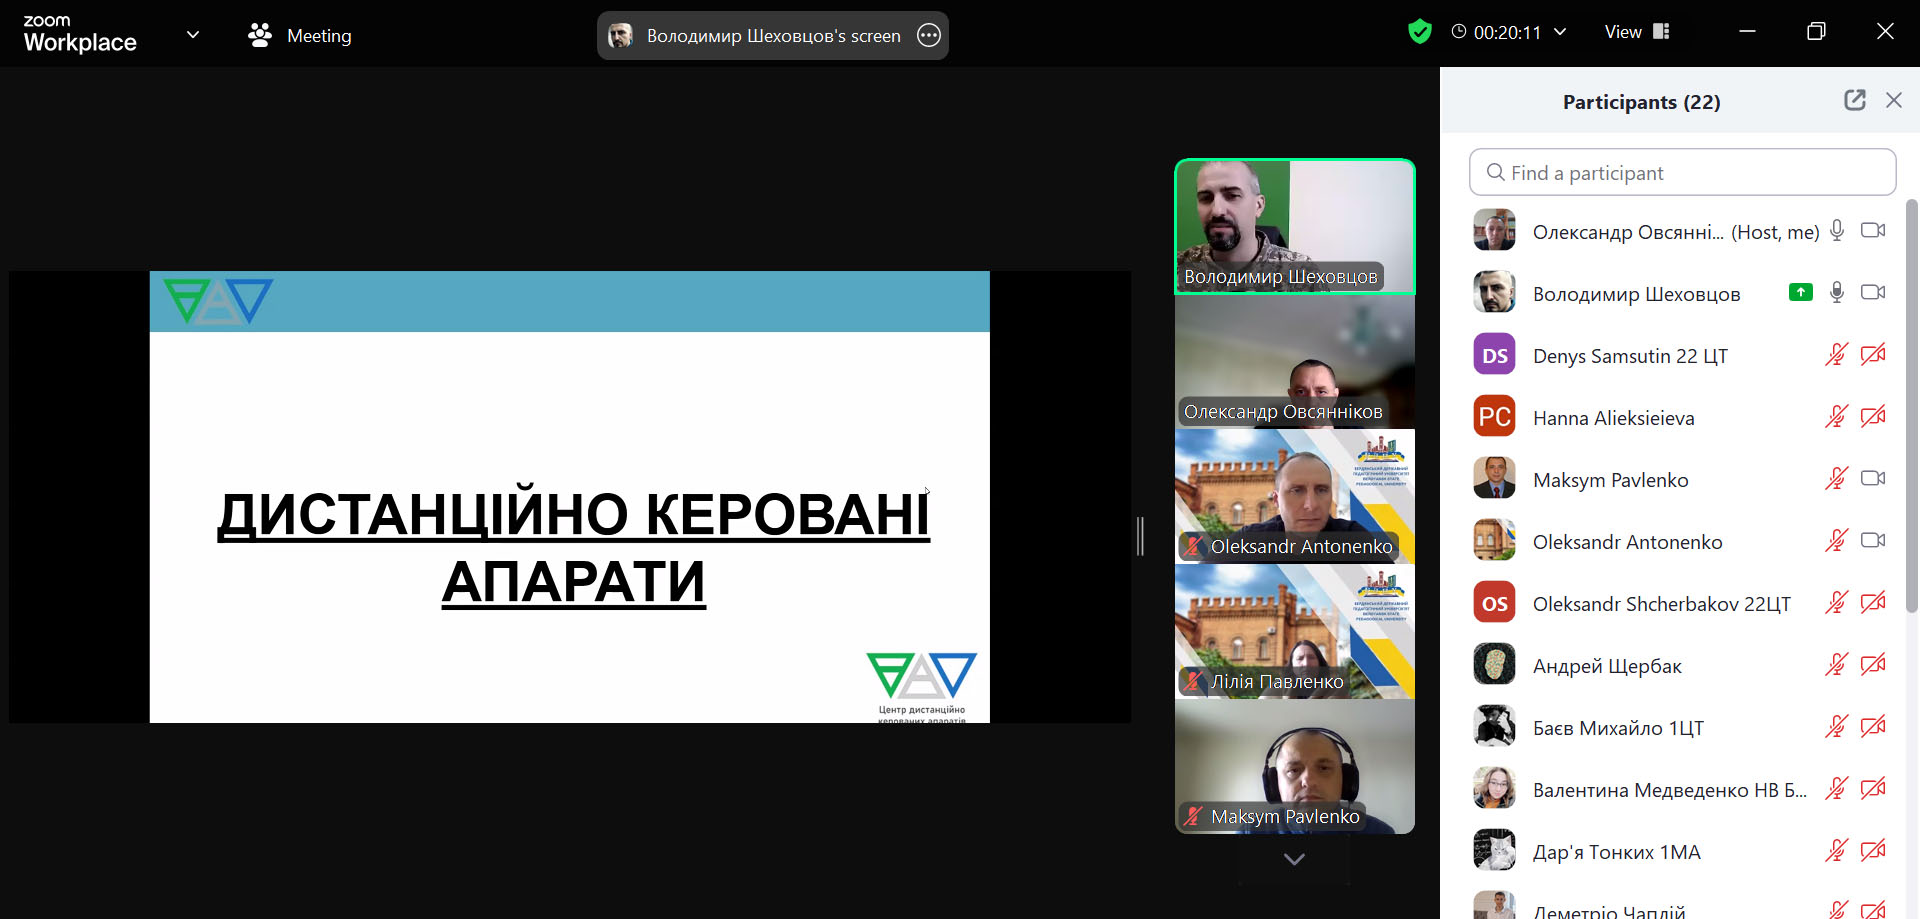This screenshot has height=919, width=1920.
Task: Click DS avatar of Denys Samsutin
Action: point(1494,355)
